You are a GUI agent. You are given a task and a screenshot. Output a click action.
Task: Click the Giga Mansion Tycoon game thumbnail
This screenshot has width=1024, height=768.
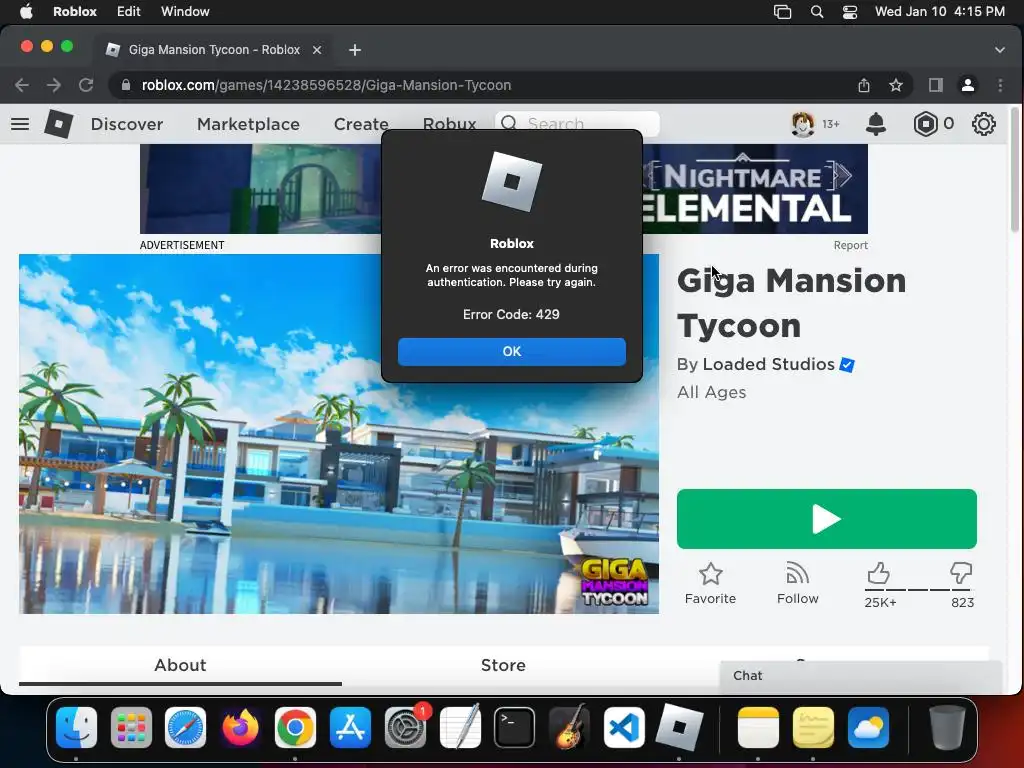pyautogui.click(x=339, y=434)
